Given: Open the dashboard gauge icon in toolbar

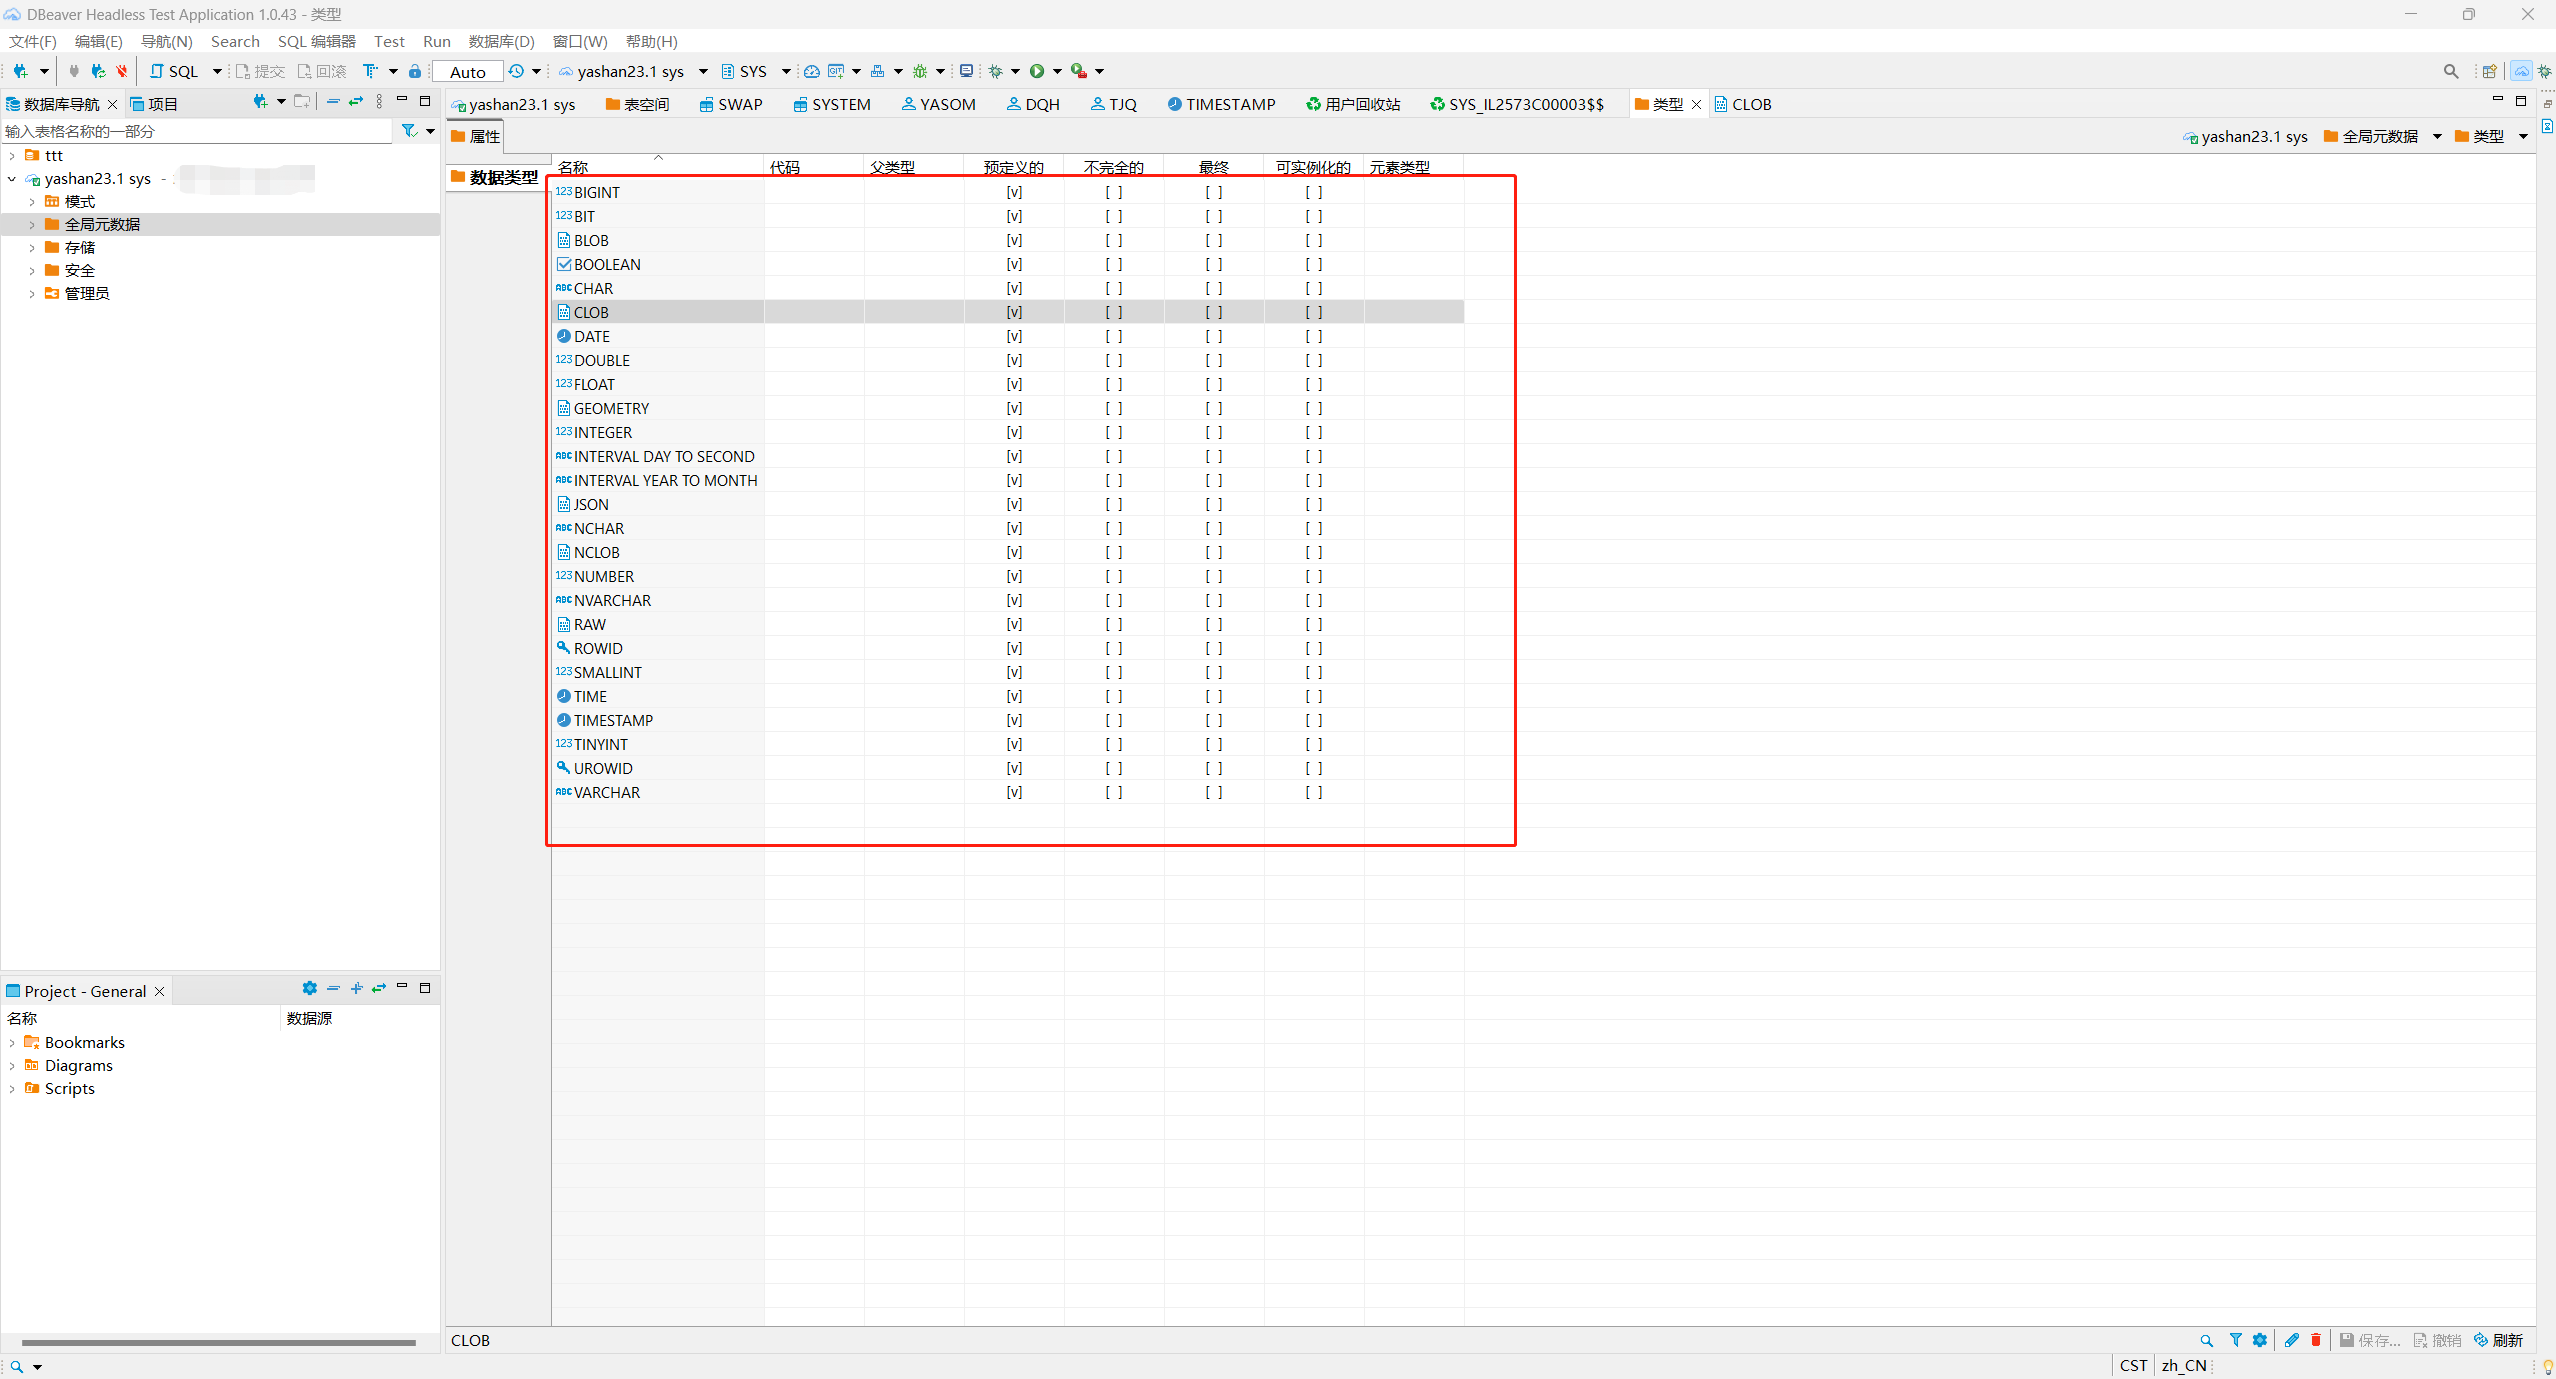Looking at the screenshot, I should [x=812, y=71].
